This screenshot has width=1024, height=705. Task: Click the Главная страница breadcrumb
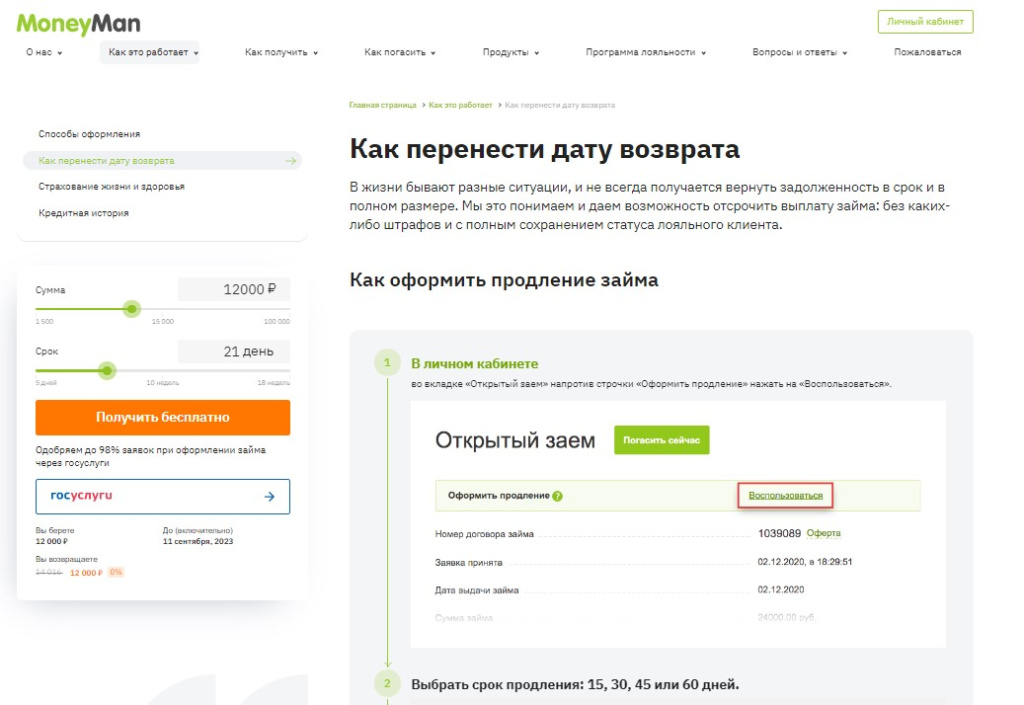[383, 105]
